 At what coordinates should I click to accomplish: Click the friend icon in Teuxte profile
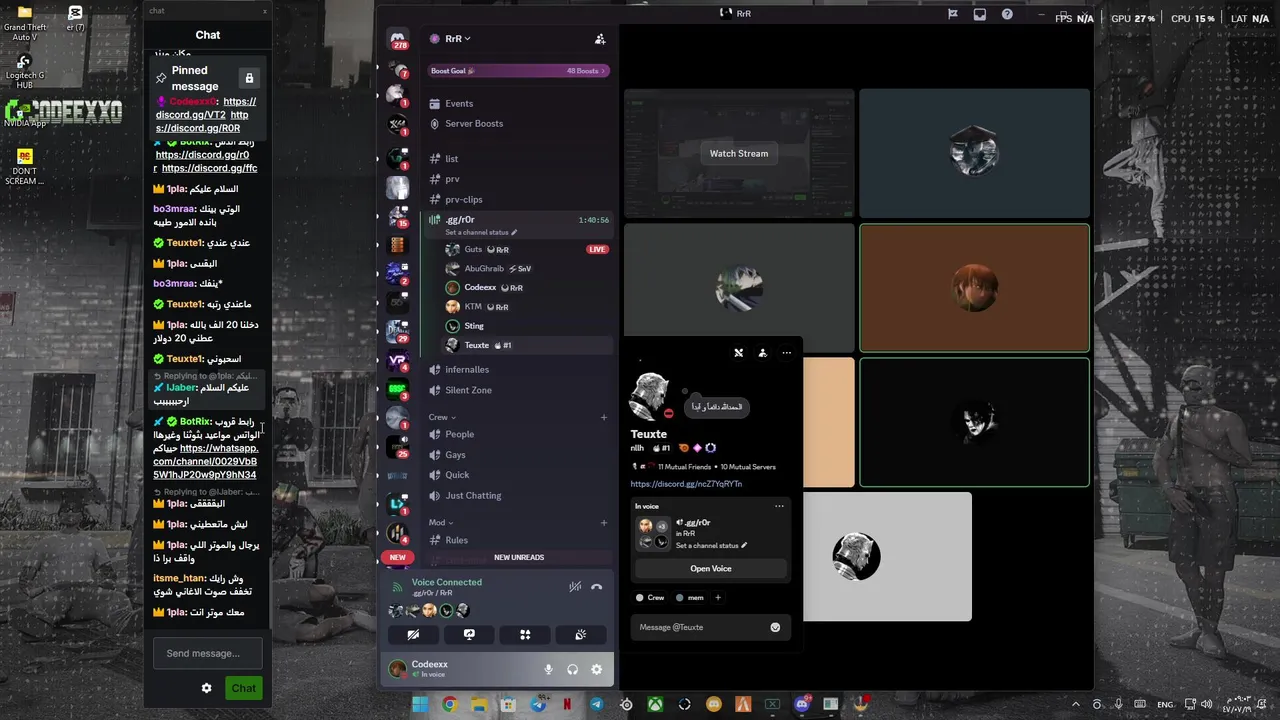pyautogui.click(x=762, y=353)
